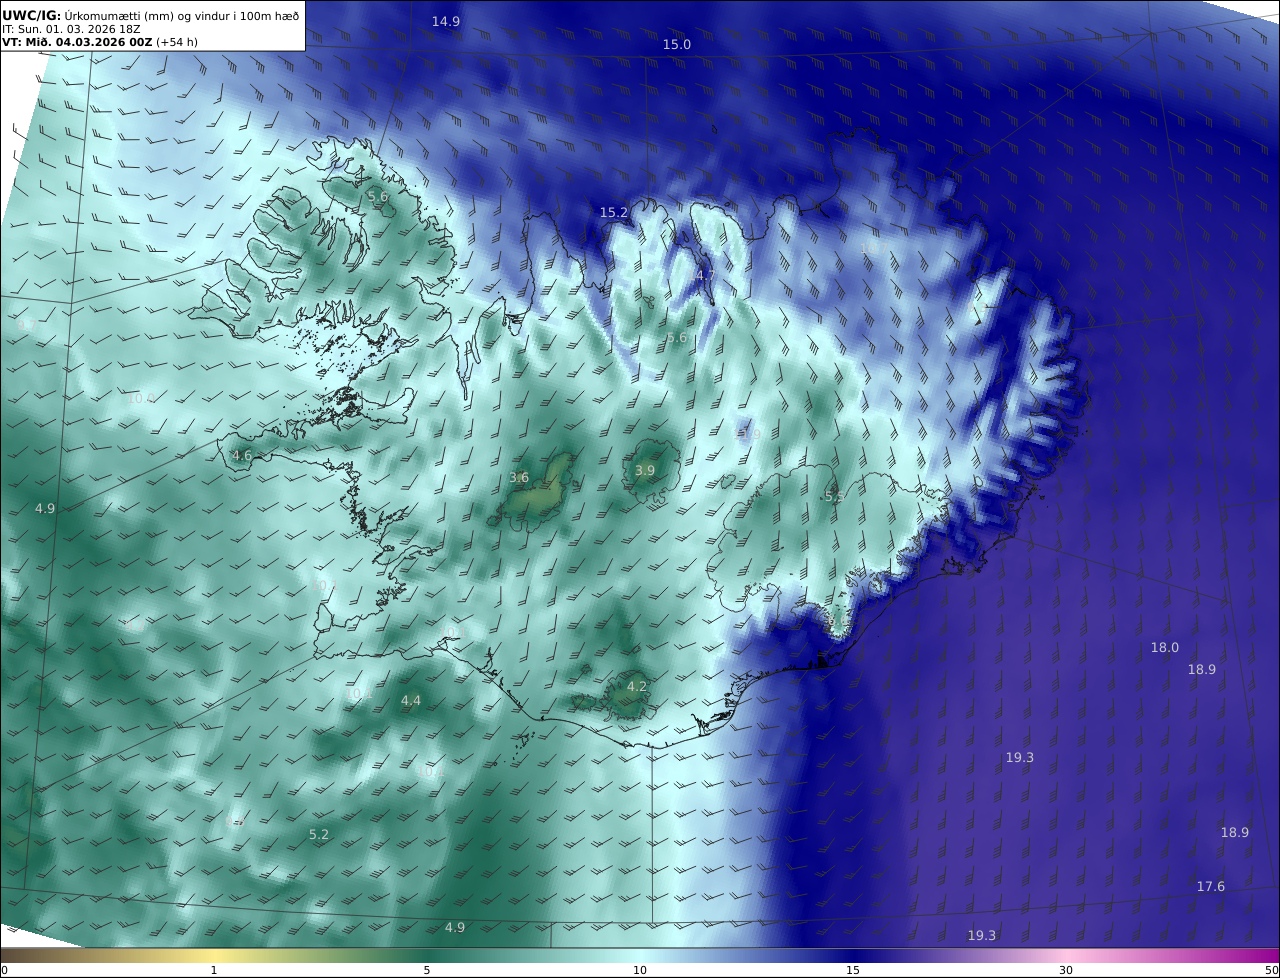Screen dimensions: 1280x978
Task: Click the 5.5 value on the Vatnajökull ice cap
Action: click(834, 497)
